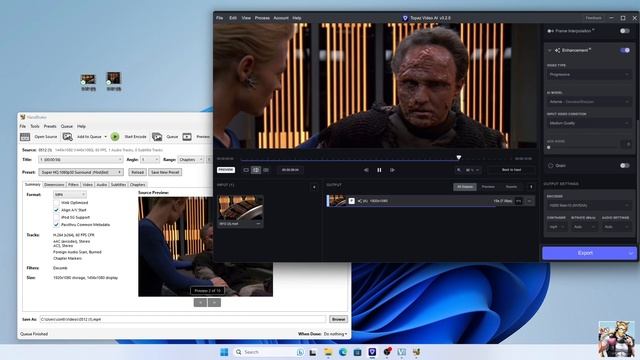Open the left desktop video file icon
Screen dimensions: 640x360
pos(88,82)
